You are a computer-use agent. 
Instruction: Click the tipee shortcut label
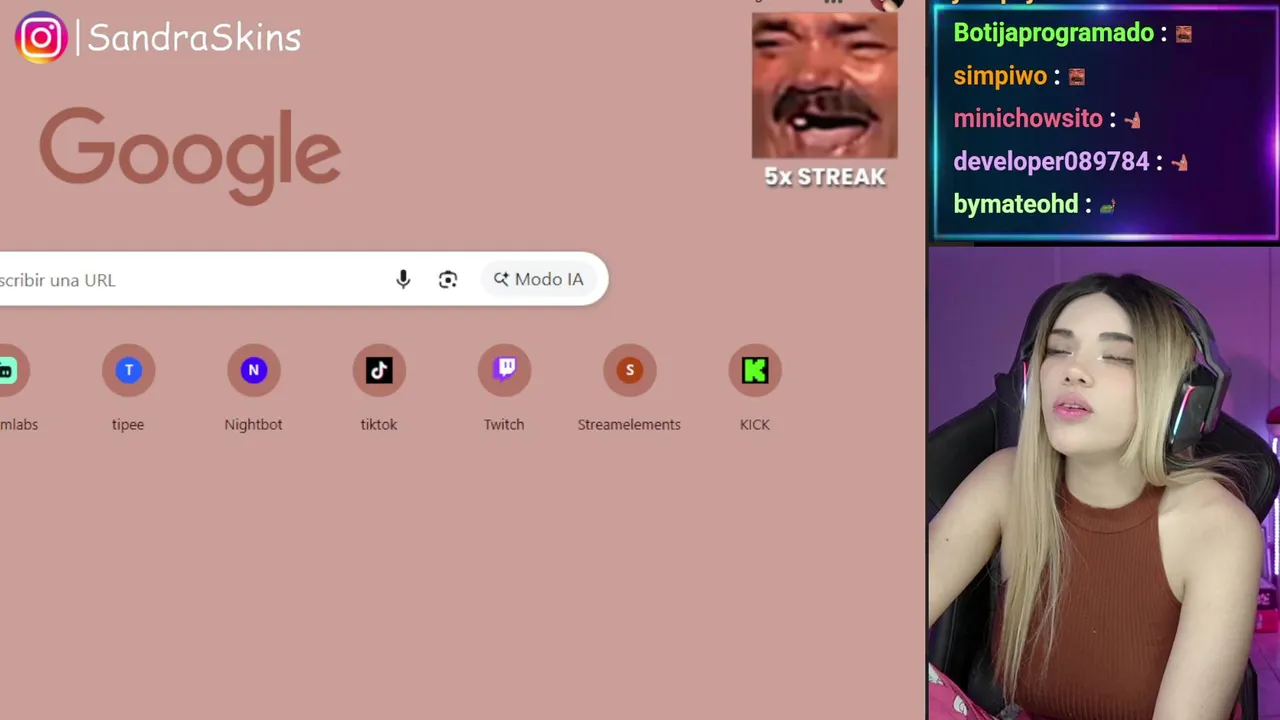coord(128,424)
